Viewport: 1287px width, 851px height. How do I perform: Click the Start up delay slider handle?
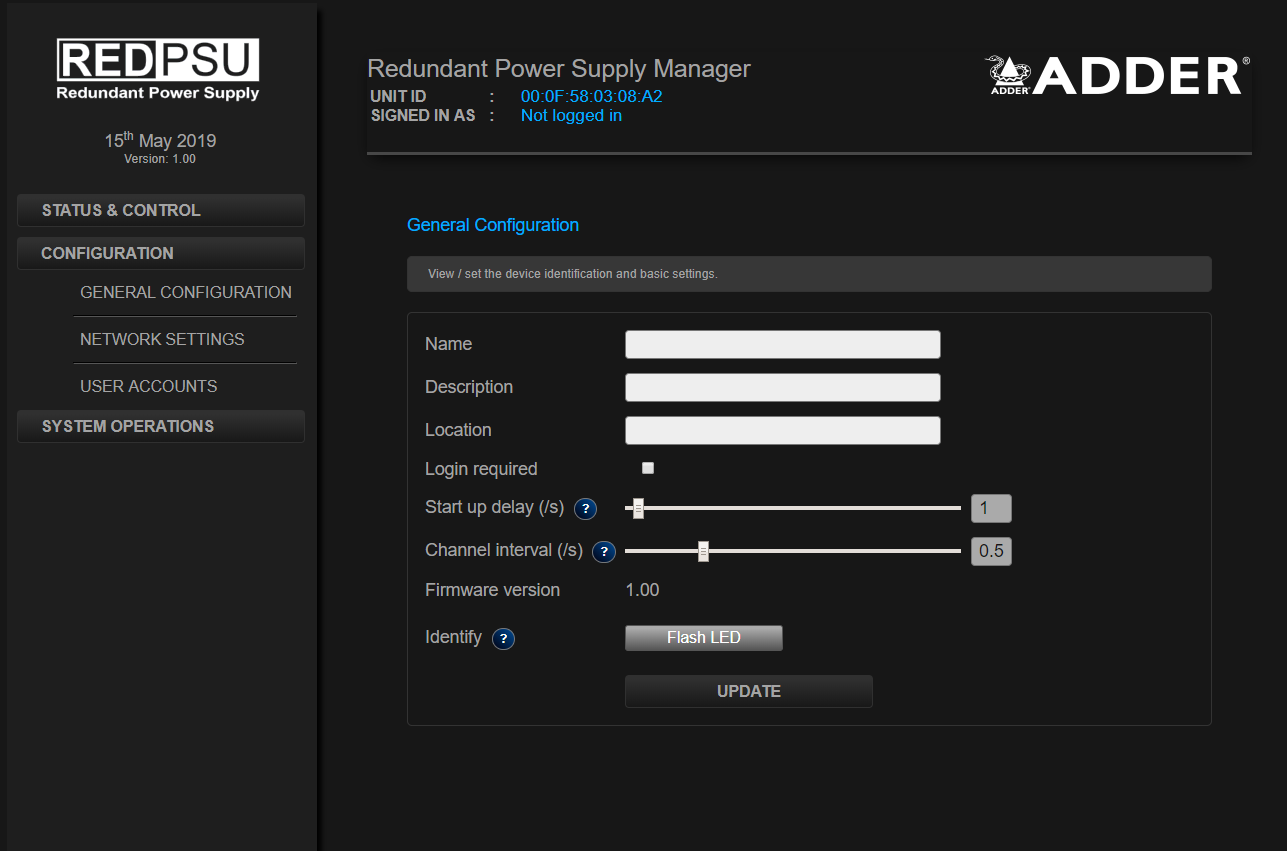click(638, 509)
